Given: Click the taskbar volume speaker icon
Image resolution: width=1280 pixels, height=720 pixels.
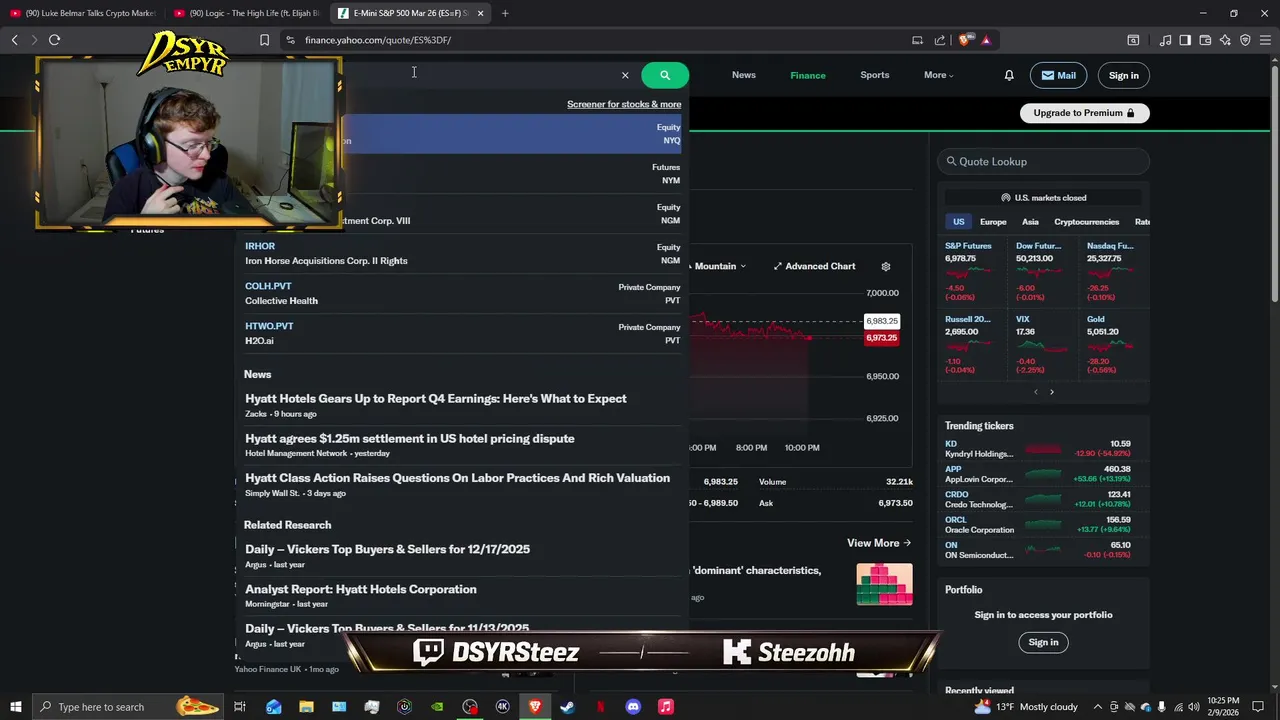Looking at the screenshot, I should tap(1193, 707).
